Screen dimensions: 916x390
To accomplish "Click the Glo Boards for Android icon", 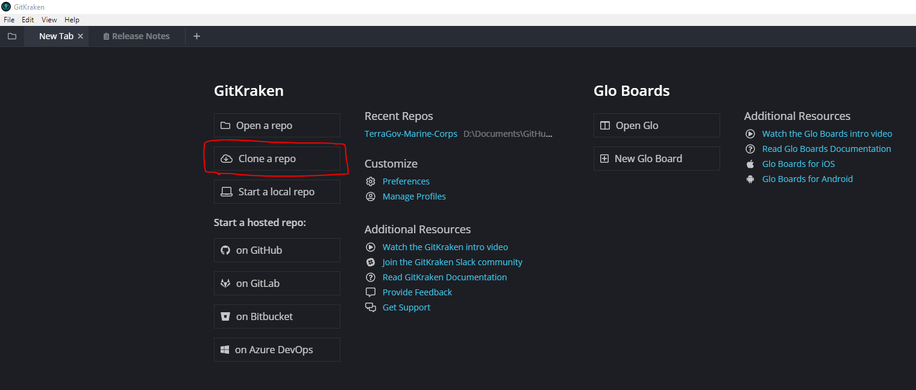I will coord(750,179).
